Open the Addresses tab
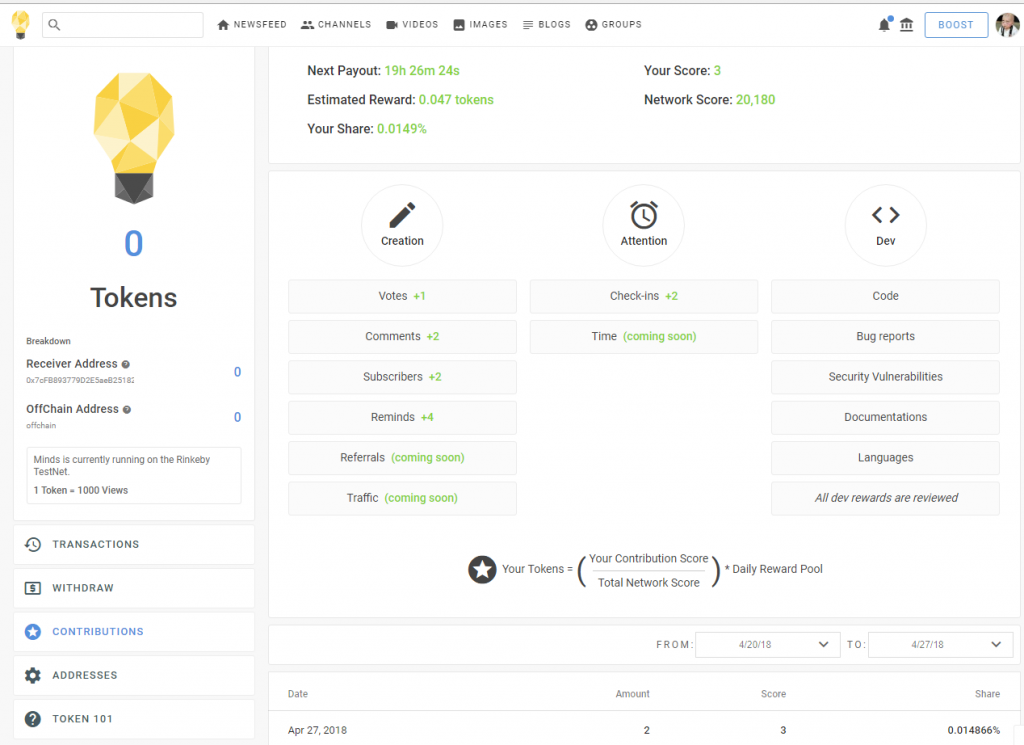Image resolution: width=1024 pixels, height=745 pixels. pos(134,675)
